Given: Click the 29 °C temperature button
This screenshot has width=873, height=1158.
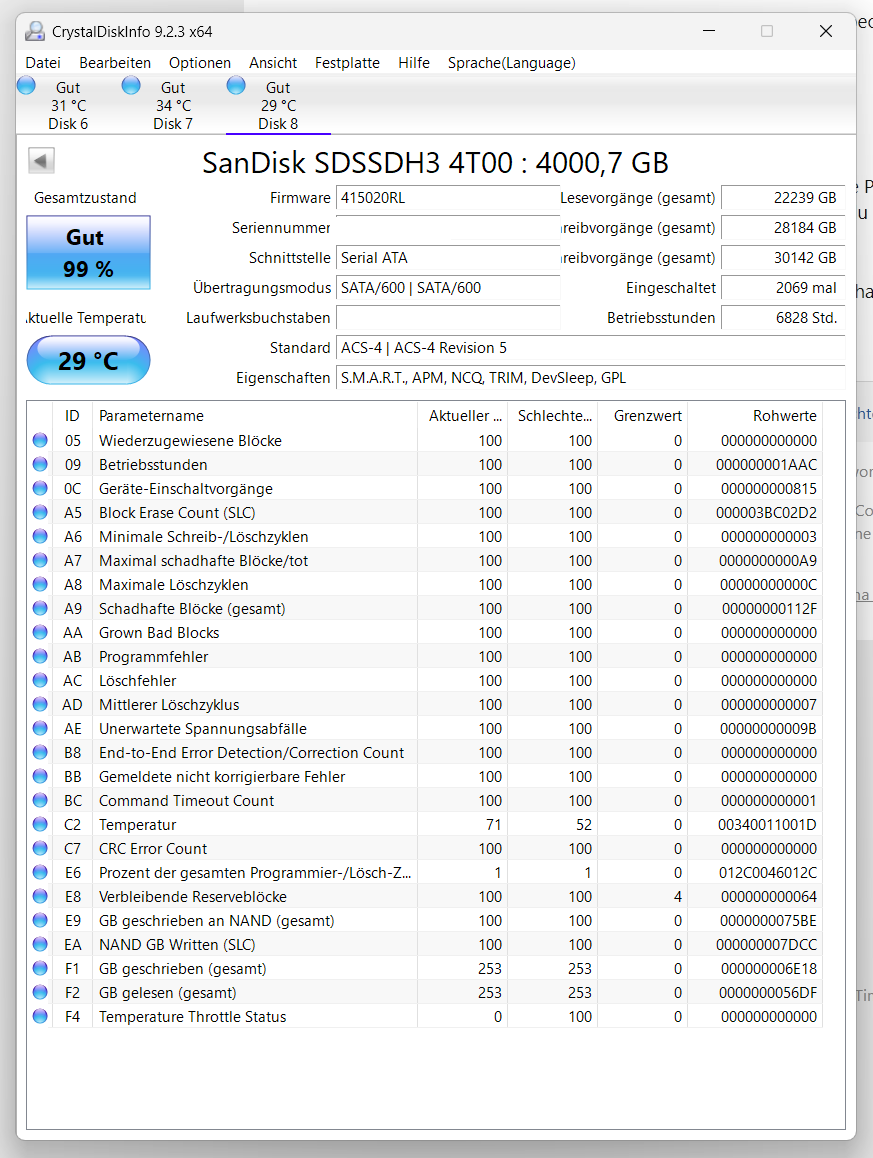Looking at the screenshot, I should click(89, 360).
